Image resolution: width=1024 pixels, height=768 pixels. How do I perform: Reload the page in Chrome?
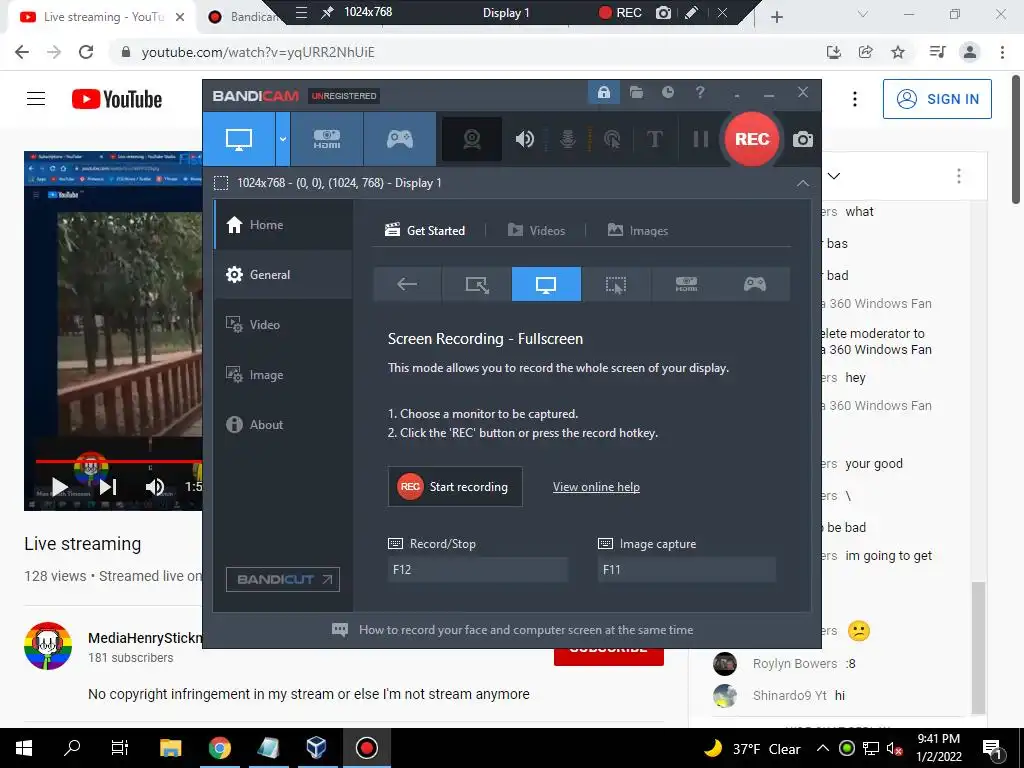tap(86, 52)
